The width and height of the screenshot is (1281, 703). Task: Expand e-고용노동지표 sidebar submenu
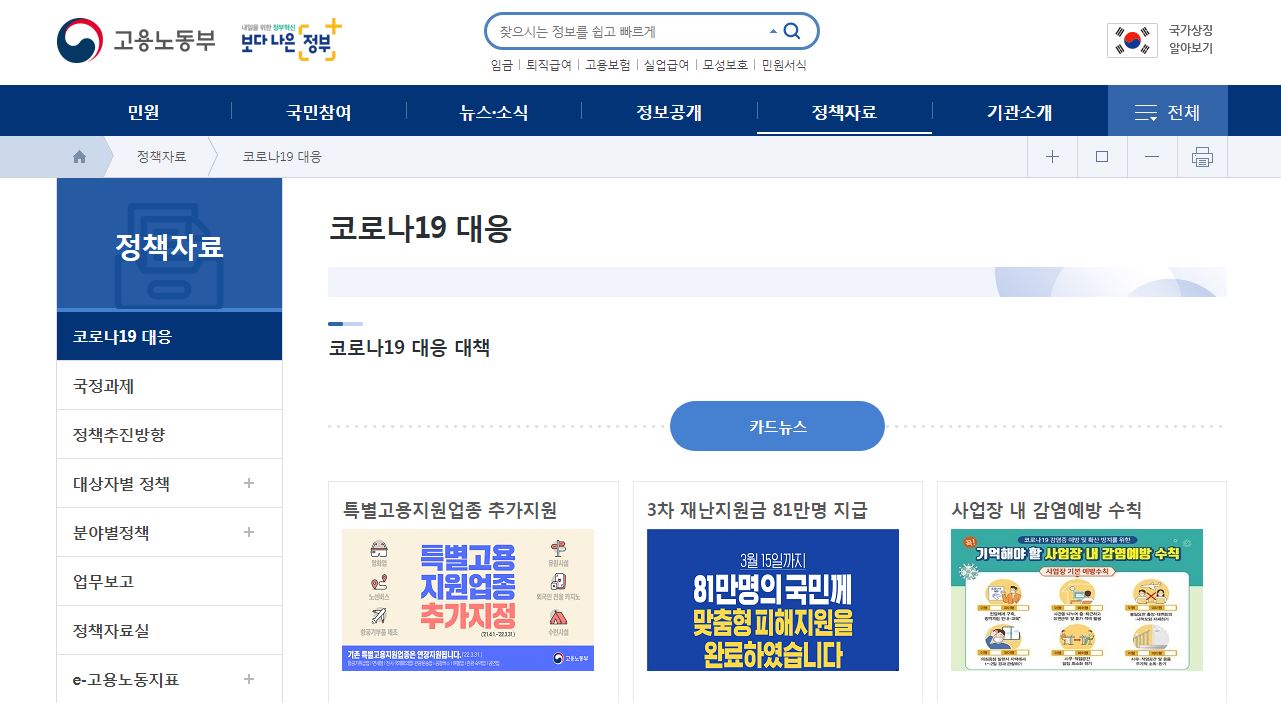pyautogui.click(x=249, y=679)
